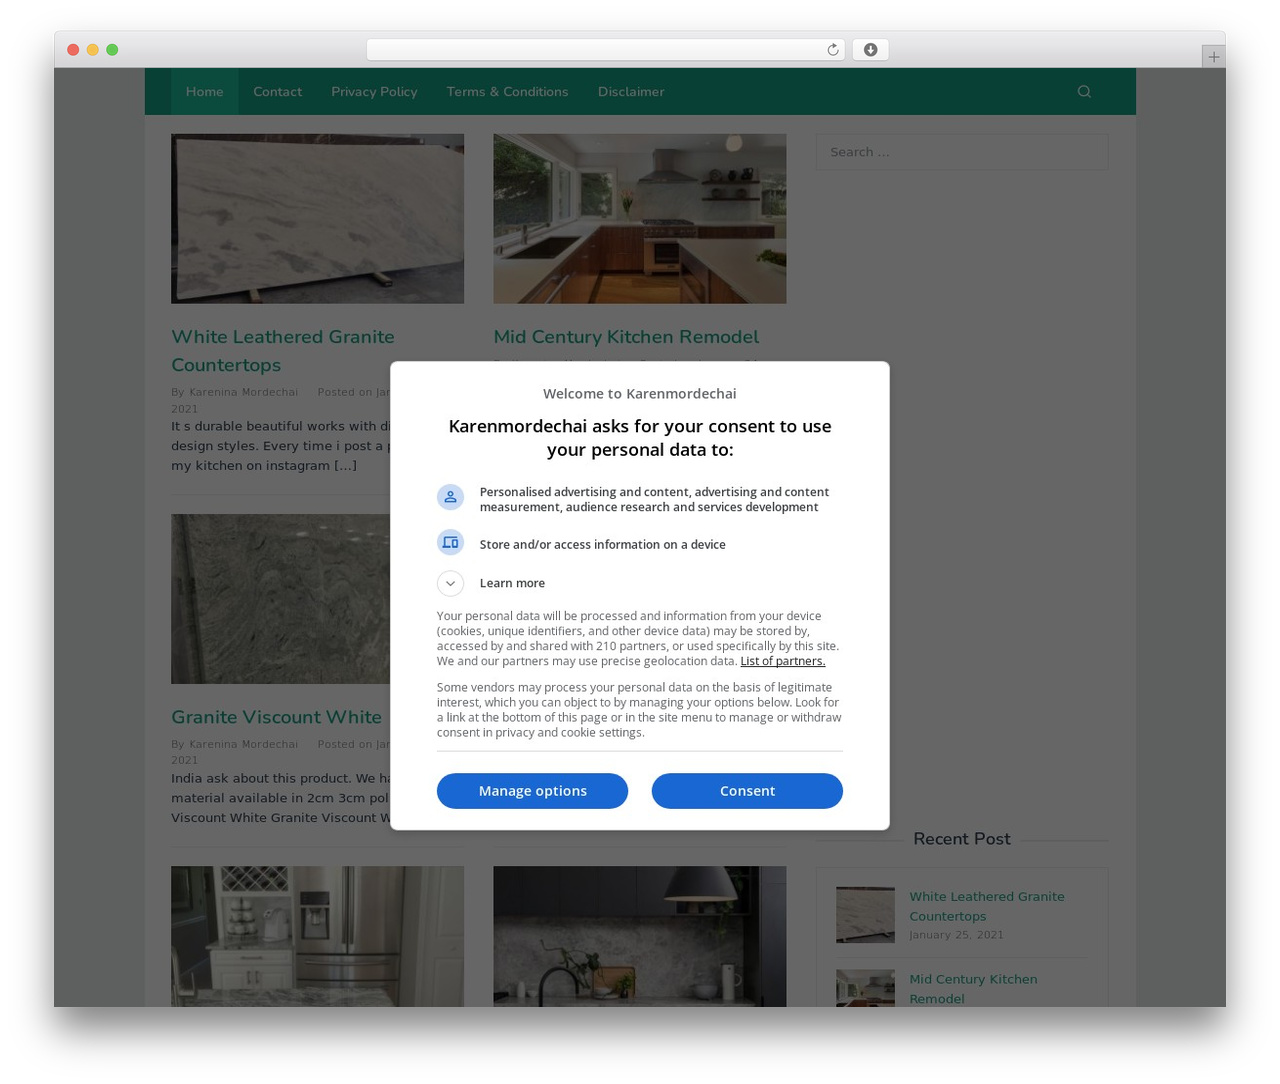1280x1084 pixels.
Task: Click the Manage options button
Action: point(532,791)
